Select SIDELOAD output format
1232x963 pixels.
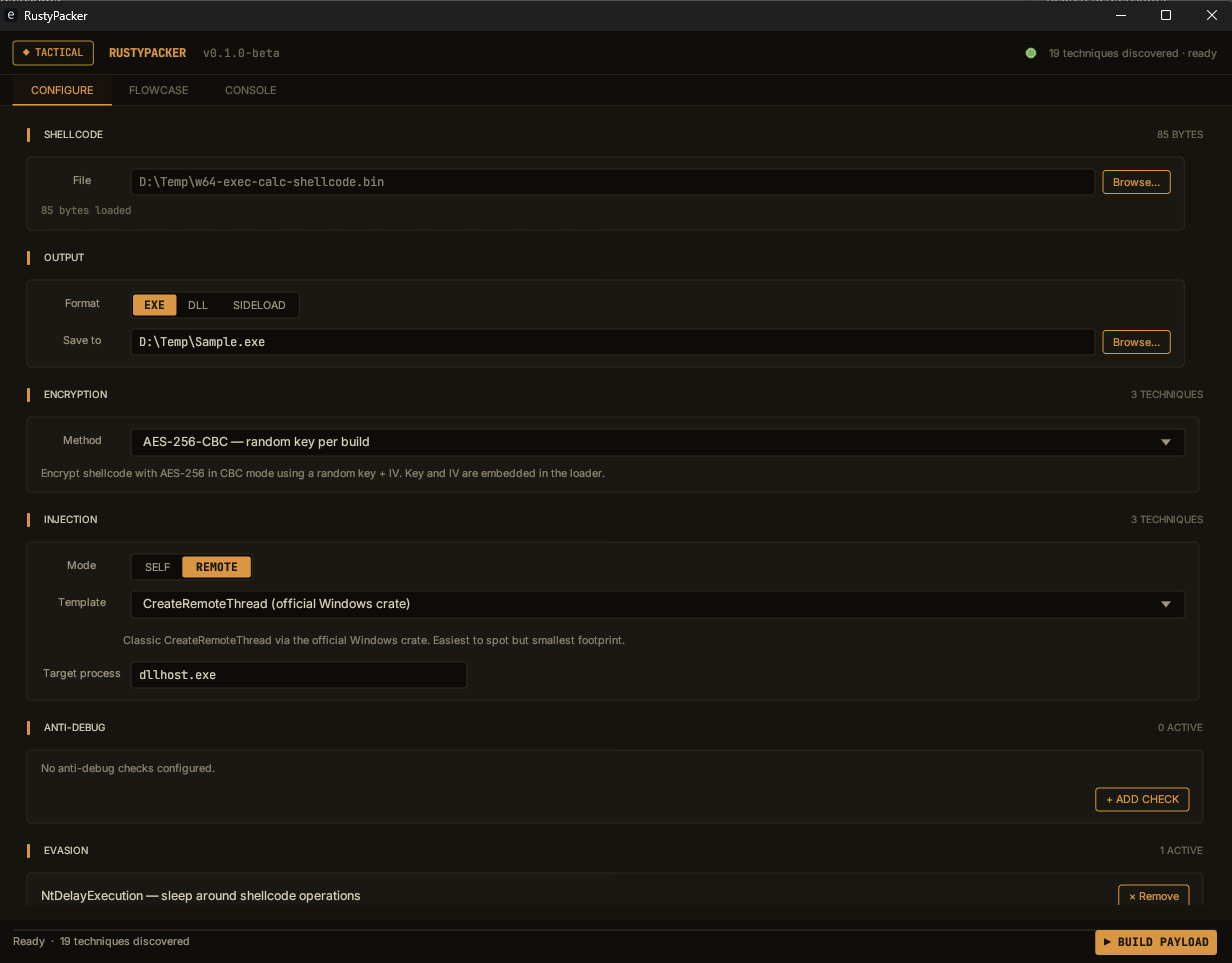259,305
